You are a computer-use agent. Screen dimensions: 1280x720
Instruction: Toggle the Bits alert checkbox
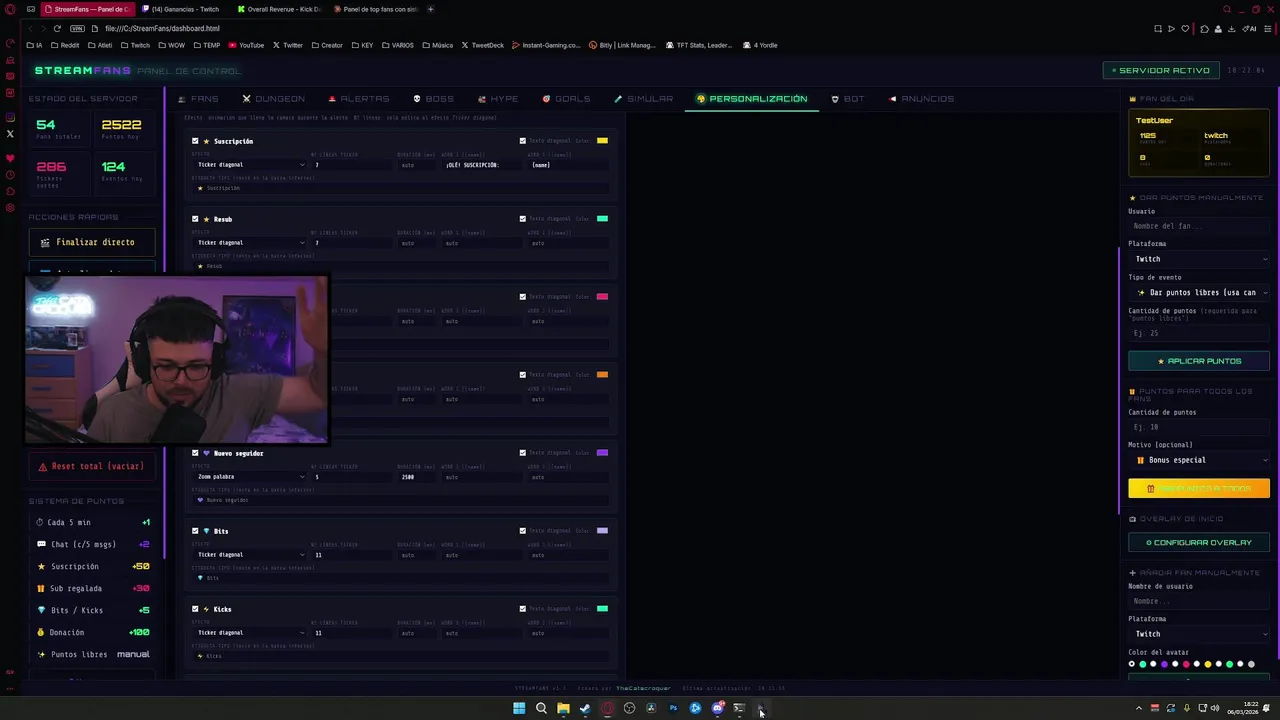click(195, 531)
